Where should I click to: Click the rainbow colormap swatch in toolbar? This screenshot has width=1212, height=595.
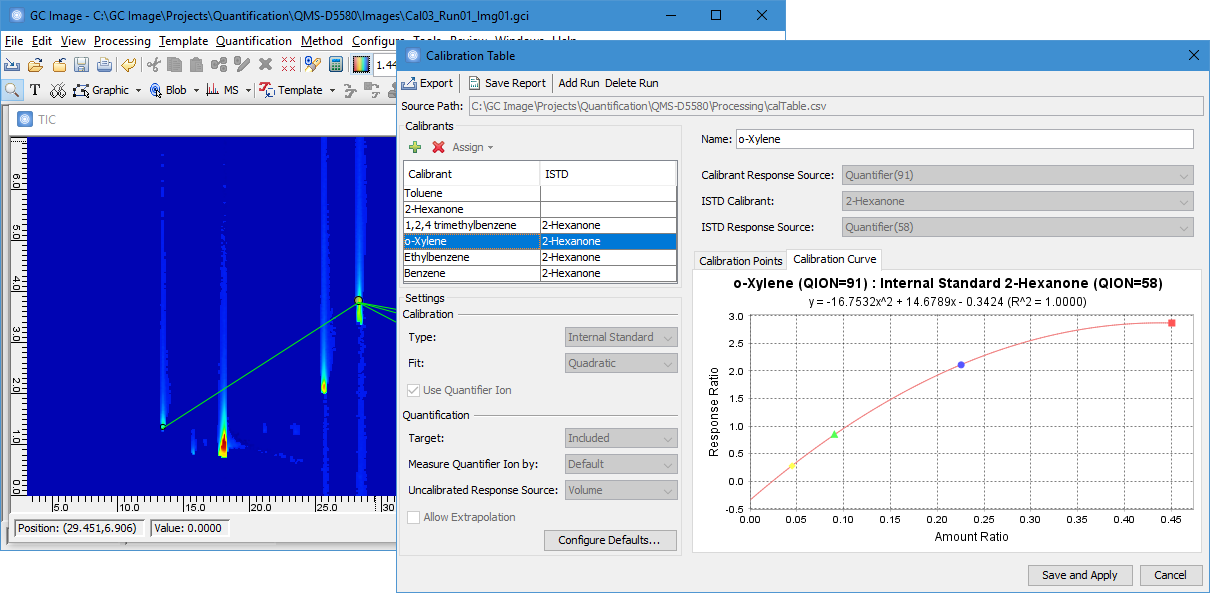coord(362,64)
